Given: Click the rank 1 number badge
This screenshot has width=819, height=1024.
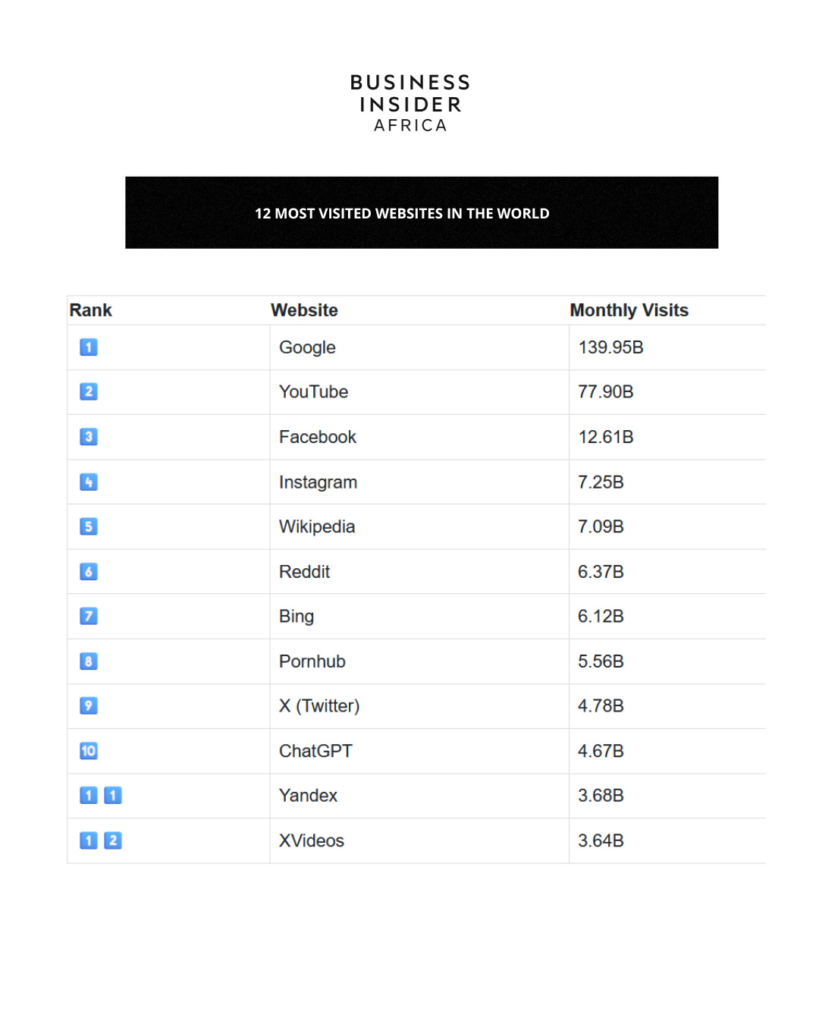Looking at the screenshot, I should click(88, 348).
